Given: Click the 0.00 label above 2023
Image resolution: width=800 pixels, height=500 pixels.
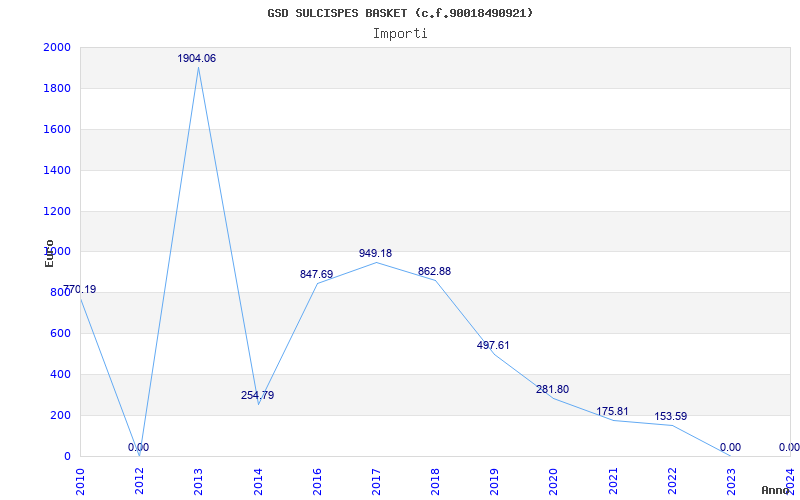Looking at the screenshot, I should pos(730,447).
